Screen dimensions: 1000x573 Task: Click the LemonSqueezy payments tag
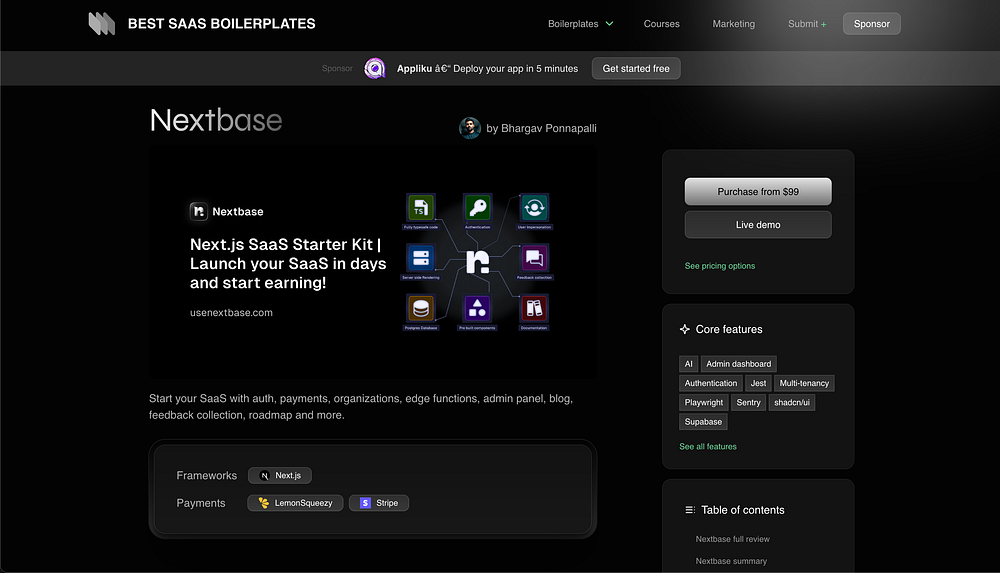click(x=295, y=503)
